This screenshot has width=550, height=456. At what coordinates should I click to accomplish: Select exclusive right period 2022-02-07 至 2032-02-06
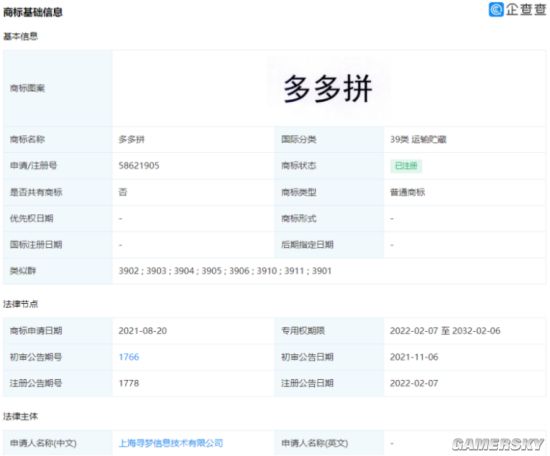coord(445,330)
